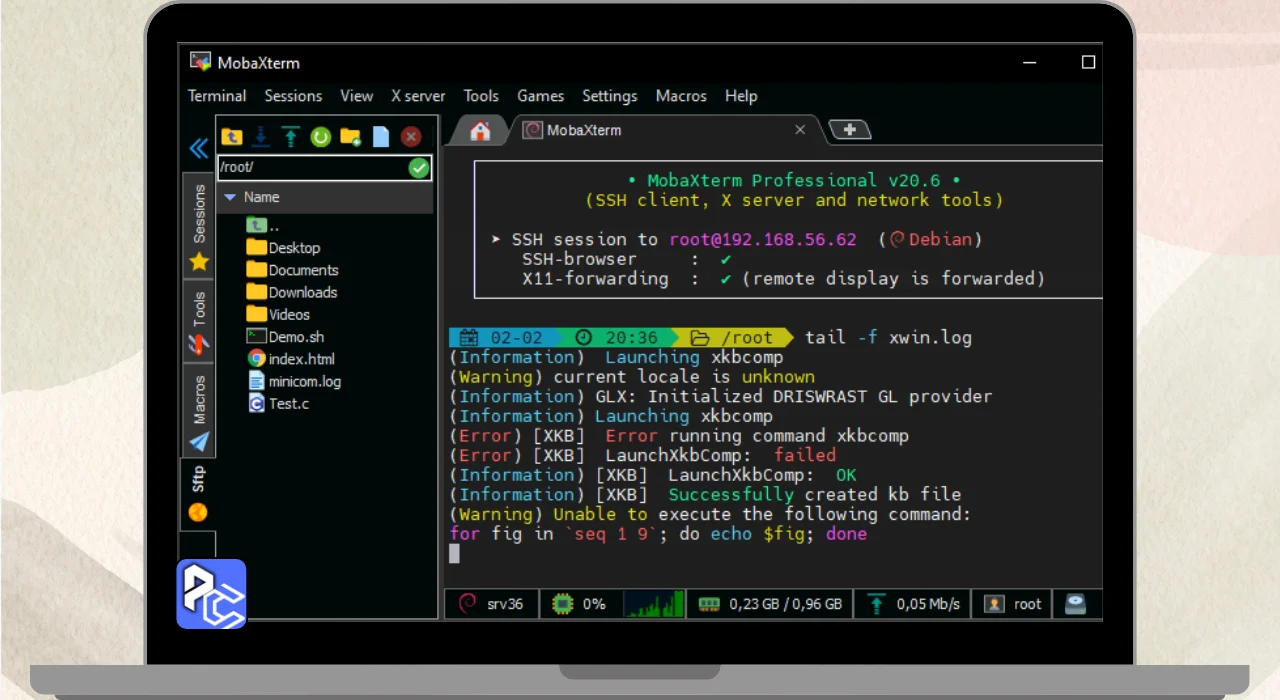Select the Downloads folder in file list

(302, 292)
